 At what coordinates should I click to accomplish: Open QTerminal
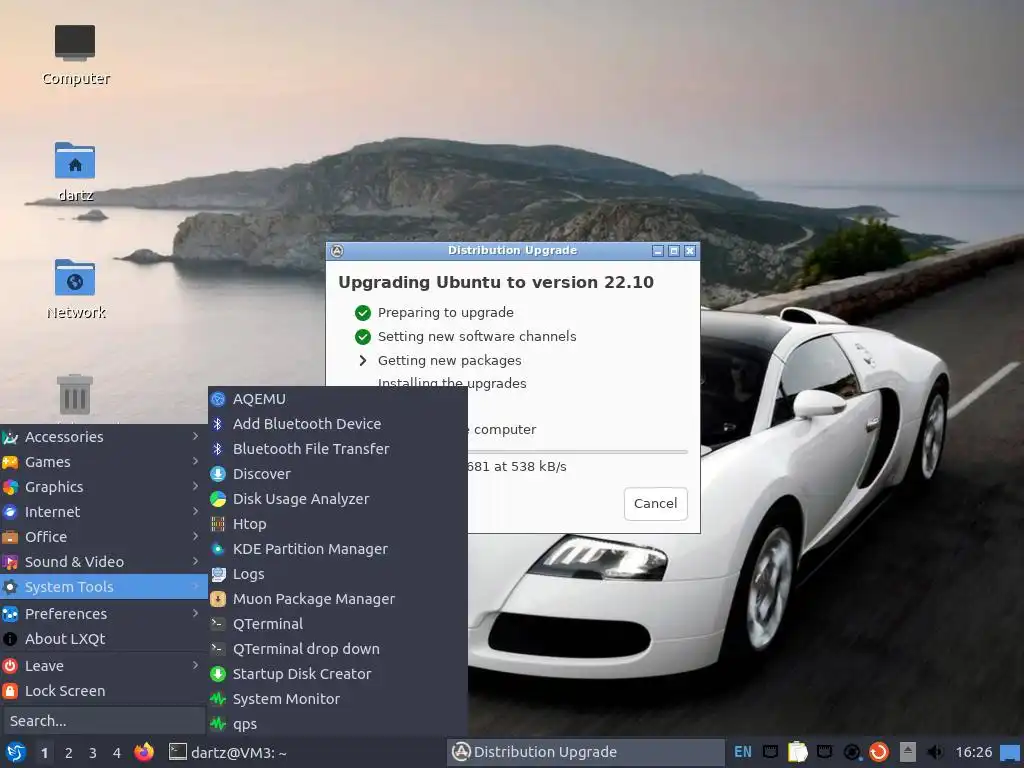click(338, 624)
